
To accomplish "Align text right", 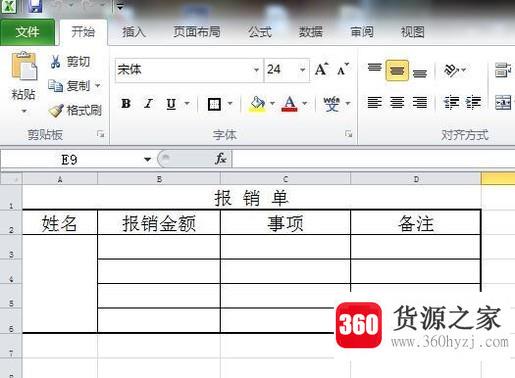I will point(420,102).
